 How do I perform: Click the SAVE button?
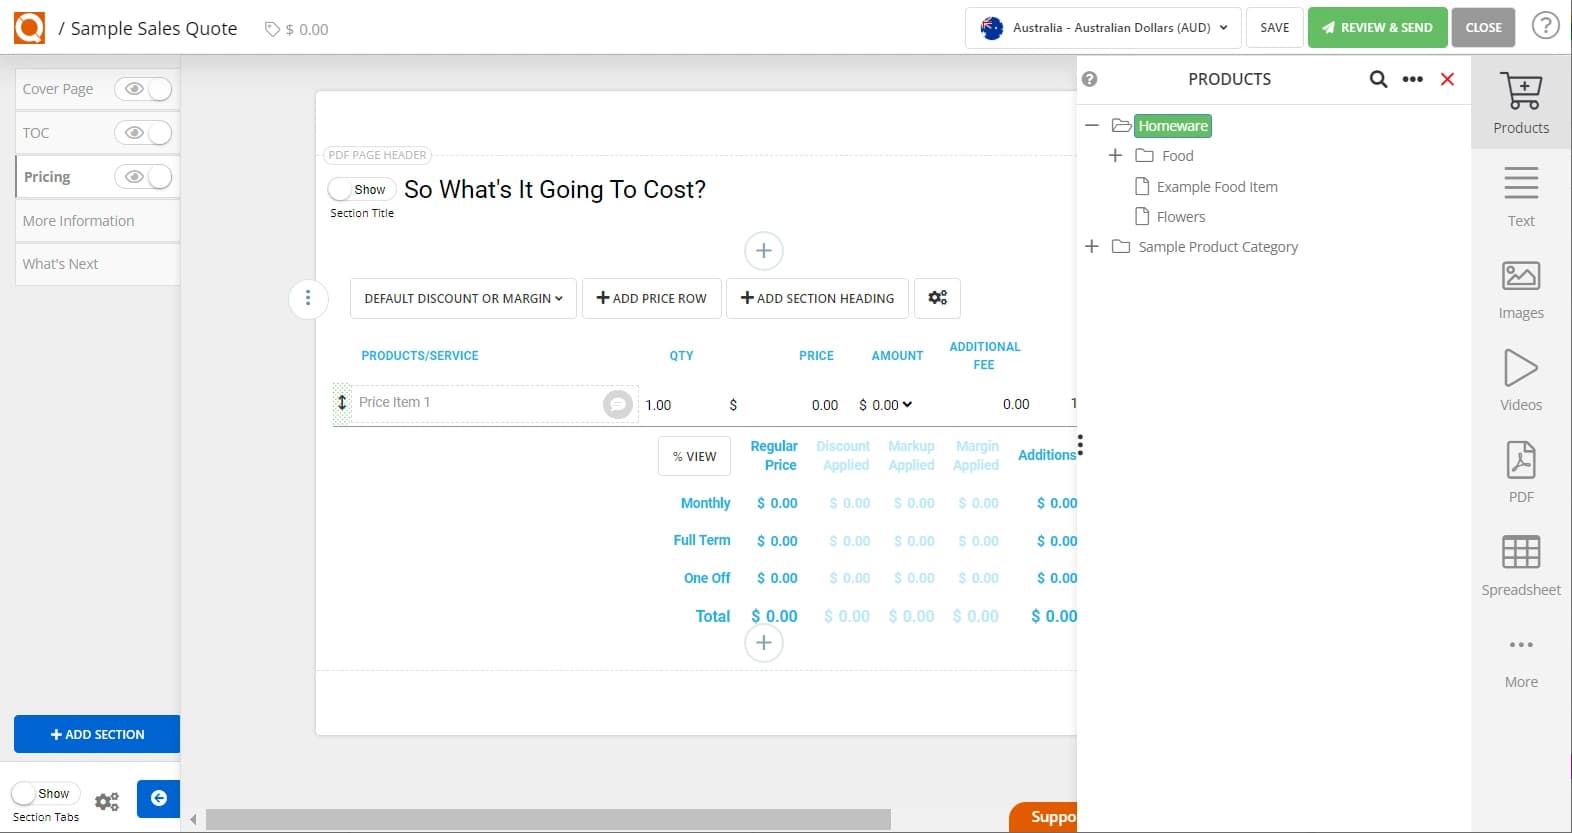pyautogui.click(x=1274, y=28)
